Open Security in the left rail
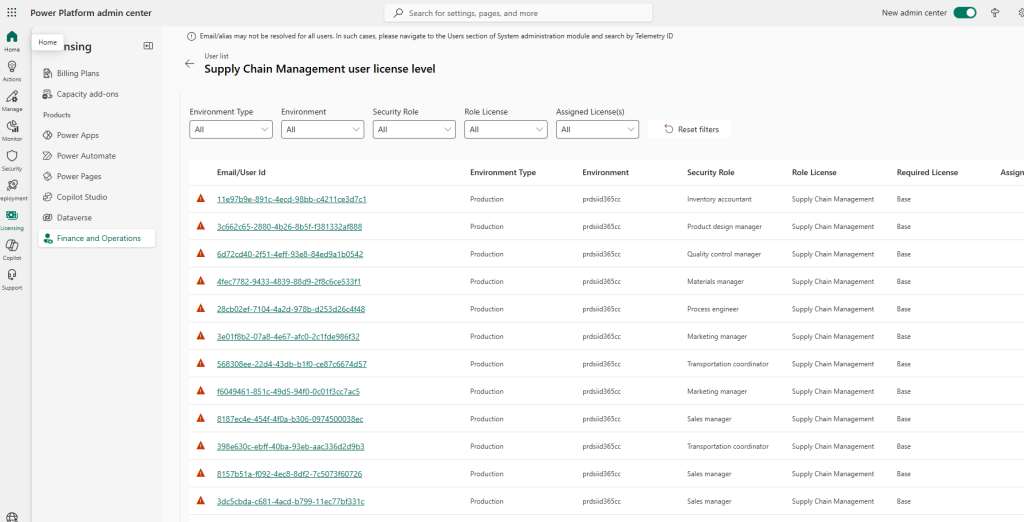Image resolution: width=1024 pixels, height=522 pixels. tap(12, 160)
